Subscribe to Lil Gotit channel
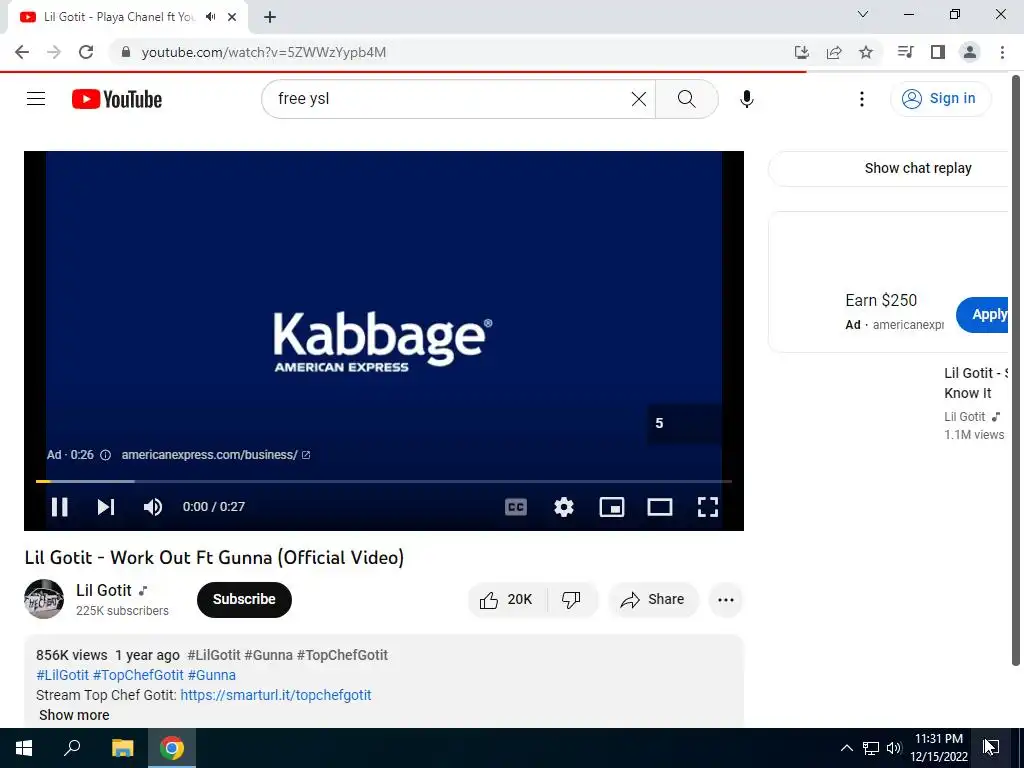This screenshot has width=1024, height=768. click(244, 600)
